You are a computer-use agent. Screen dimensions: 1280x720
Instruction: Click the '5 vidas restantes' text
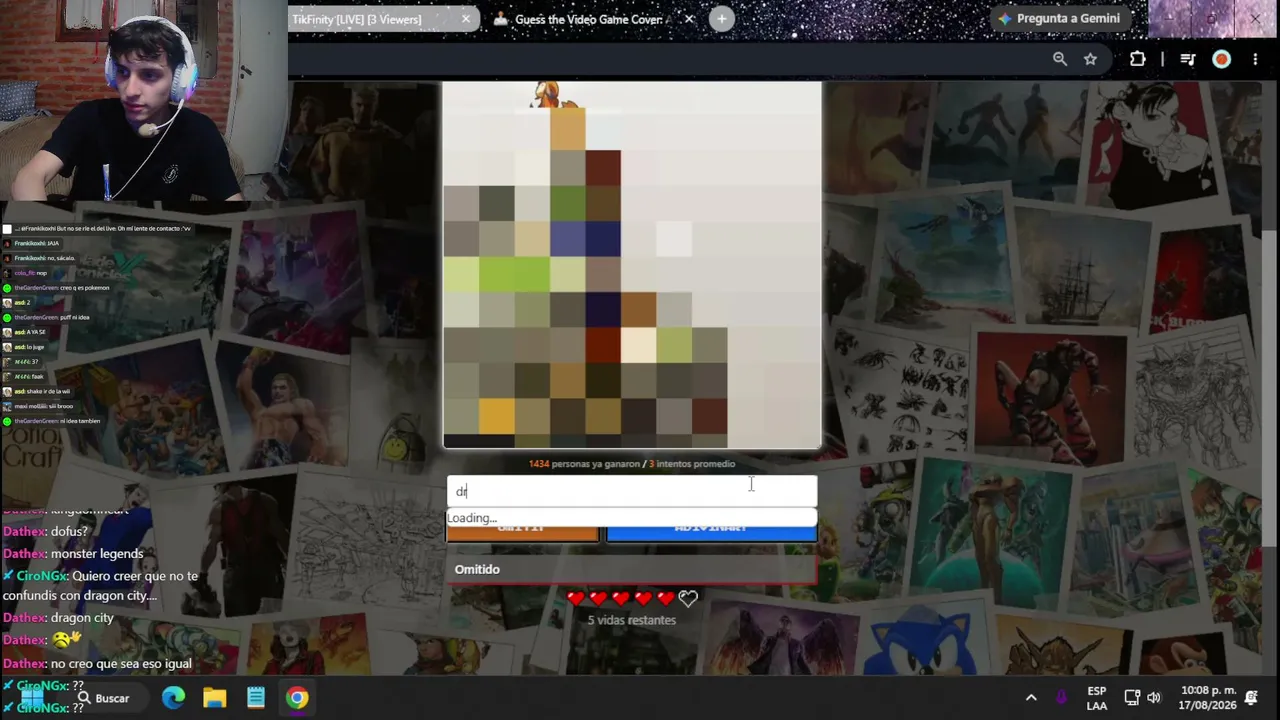pos(632,620)
